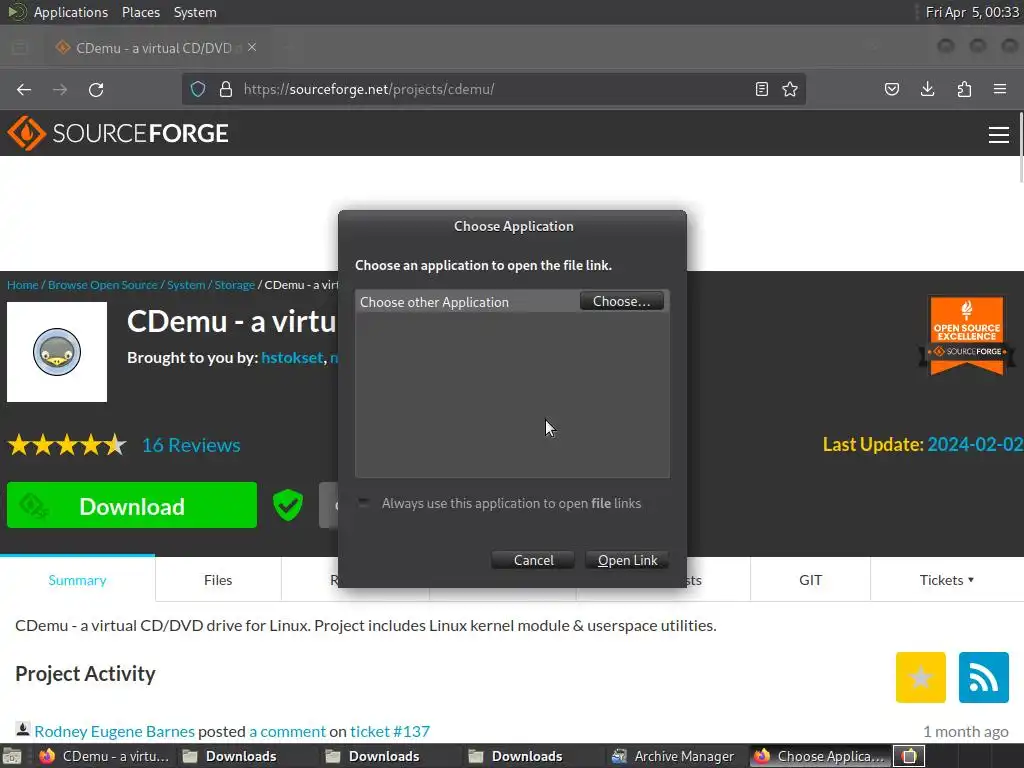This screenshot has height=768, width=1024.
Task: Save to Pocket icon in the toolbar
Action: [891, 89]
